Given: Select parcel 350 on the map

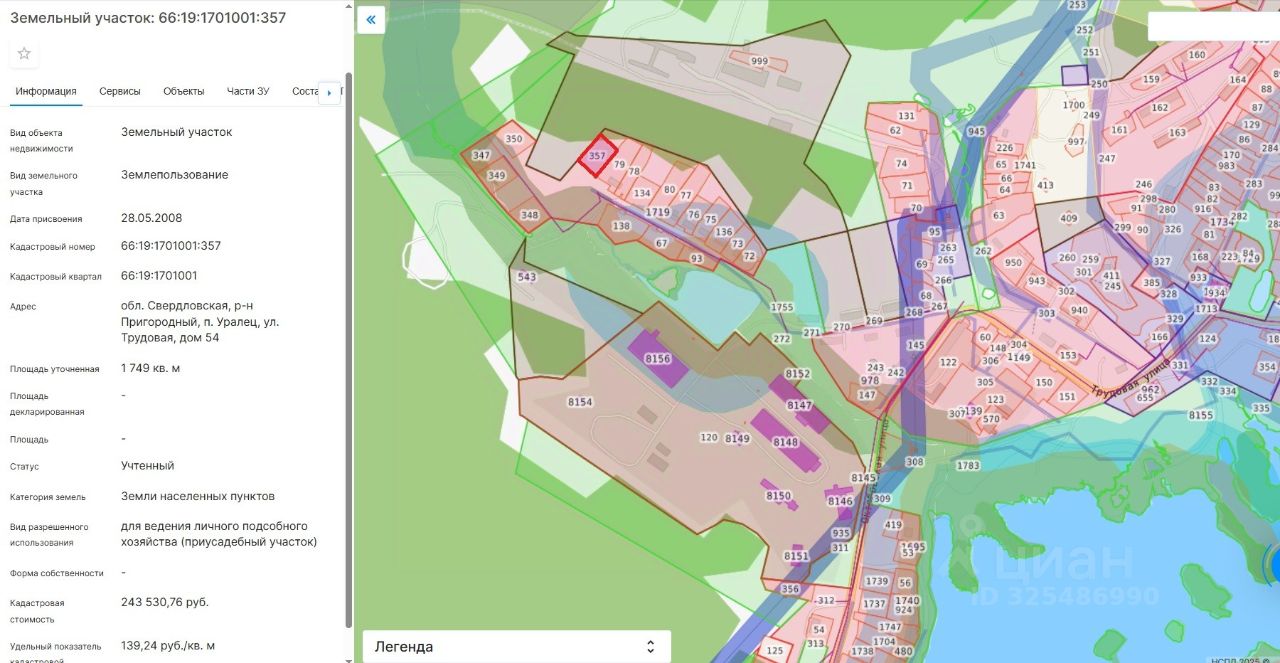Looking at the screenshot, I should 514,139.
